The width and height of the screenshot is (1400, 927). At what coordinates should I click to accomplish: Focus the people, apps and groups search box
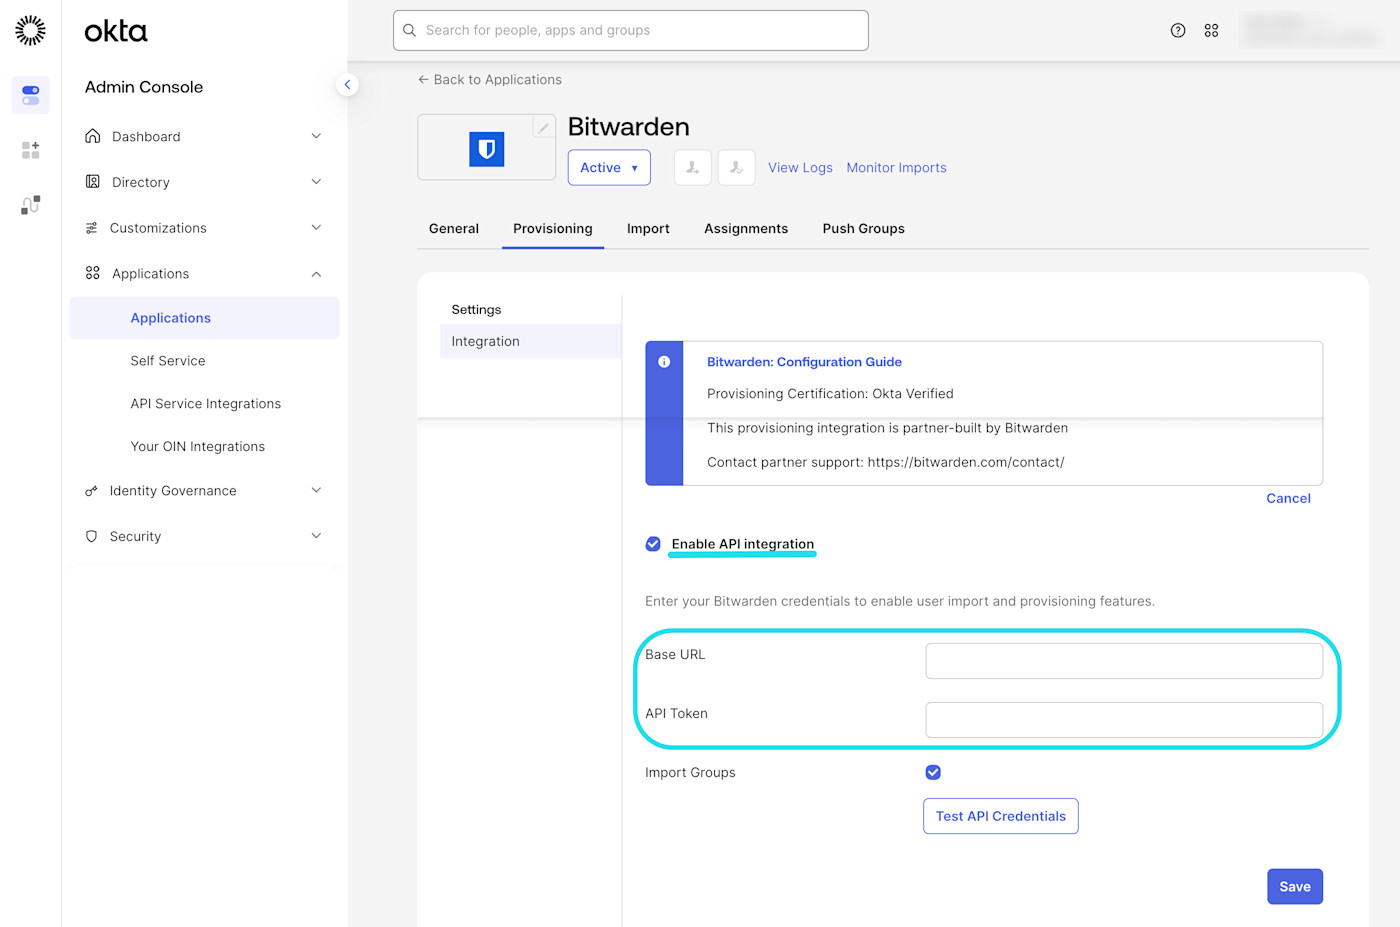pos(631,30)
